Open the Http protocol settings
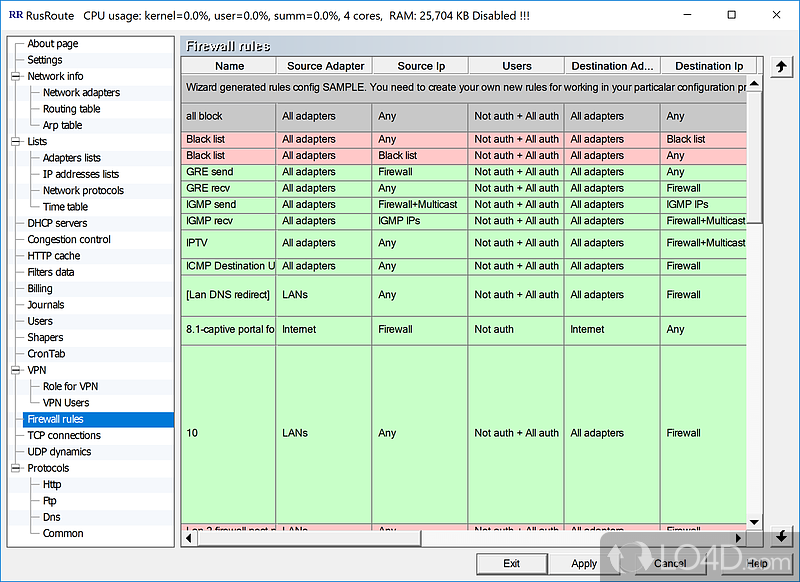The width and height of the screenshot is (800, 582). pos(52,484)
